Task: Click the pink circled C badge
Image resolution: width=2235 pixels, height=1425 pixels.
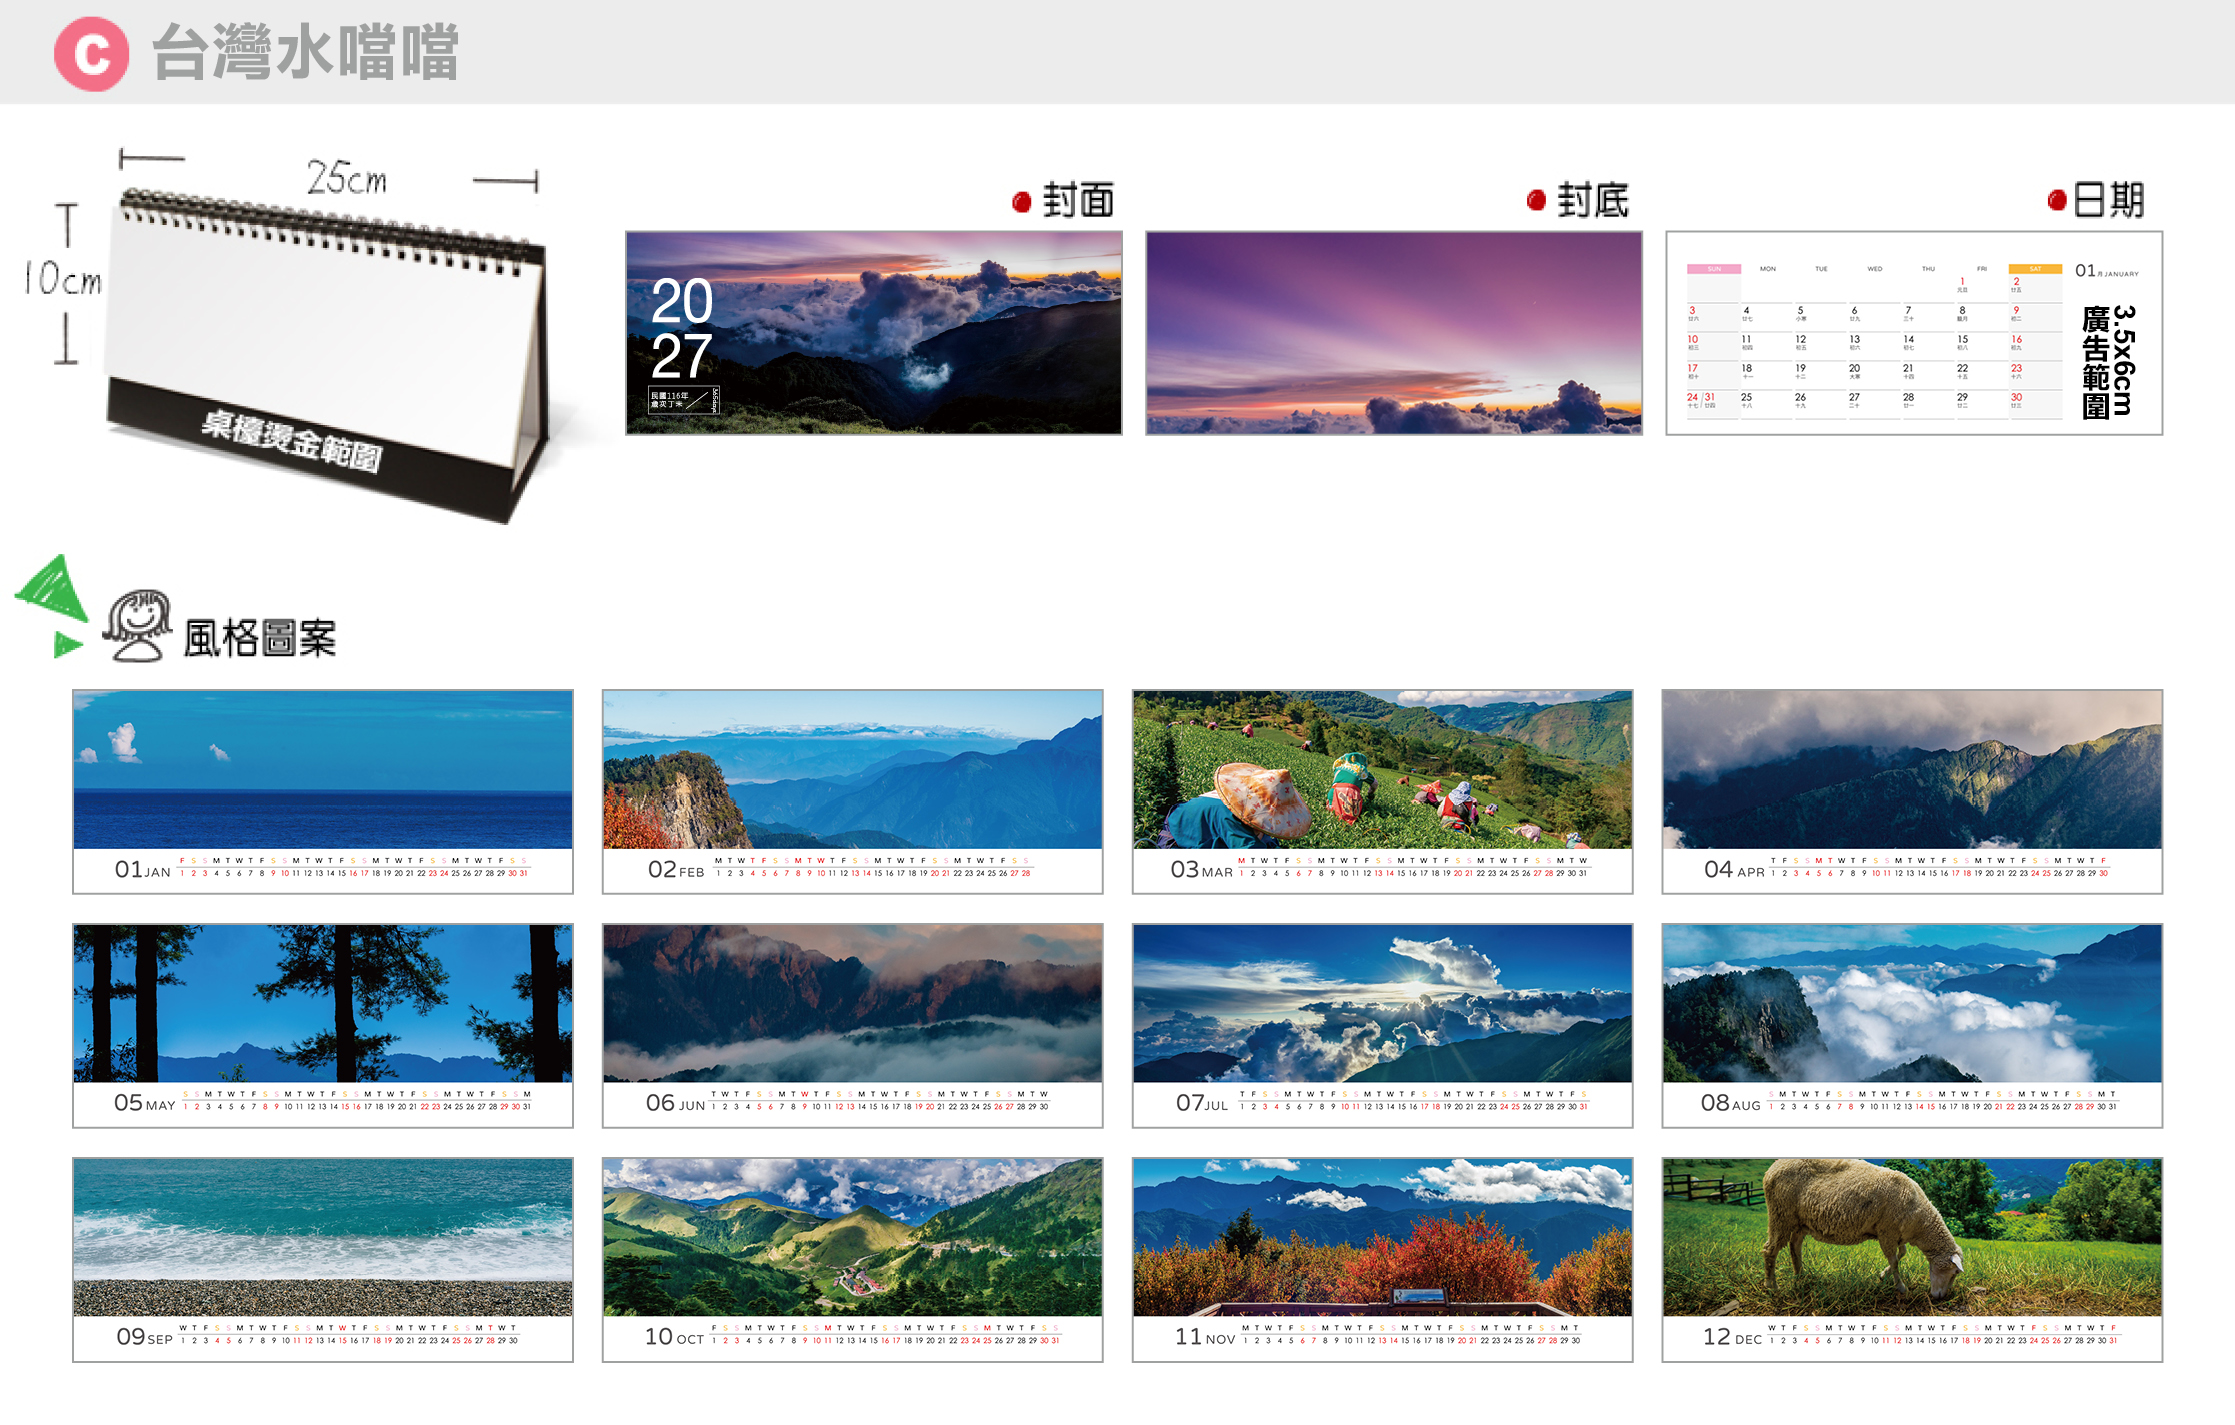Action: [x=91, y=54]
